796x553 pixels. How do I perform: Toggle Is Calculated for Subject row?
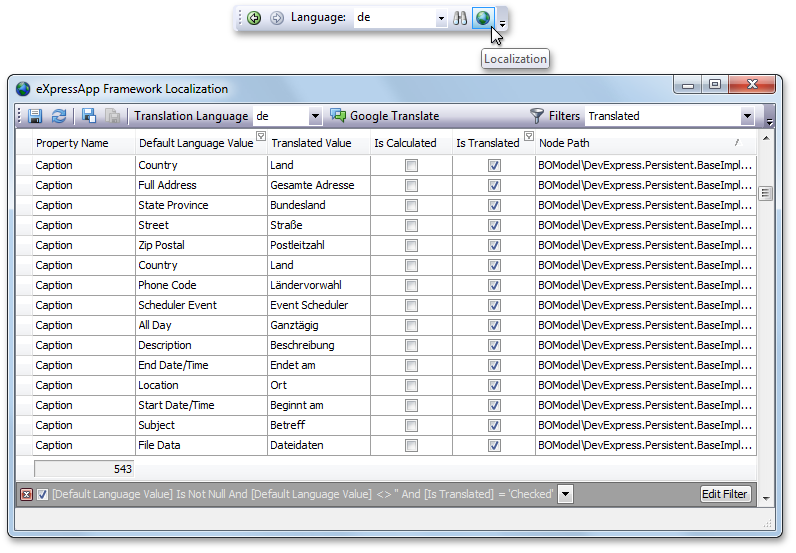click(411, 425)
